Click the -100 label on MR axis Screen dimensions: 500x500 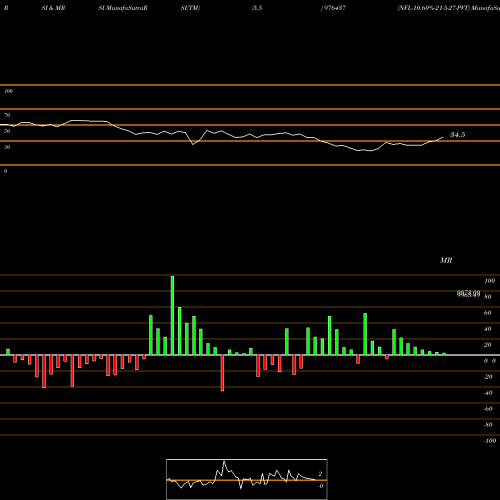490,441
